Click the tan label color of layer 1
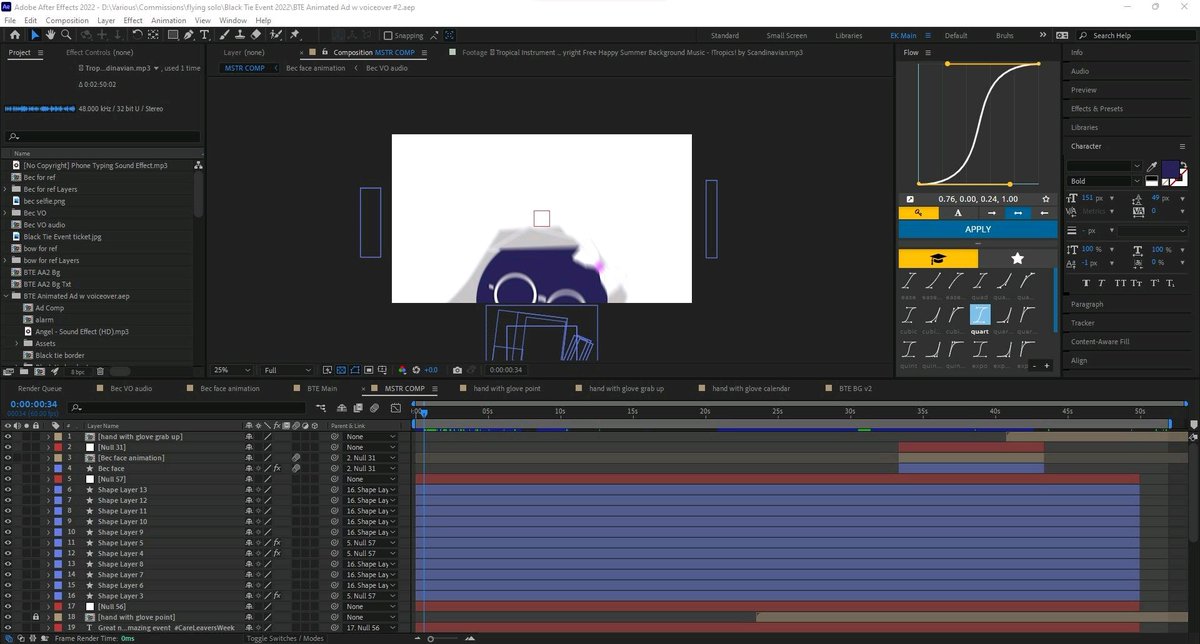 (x=56, y=437)
